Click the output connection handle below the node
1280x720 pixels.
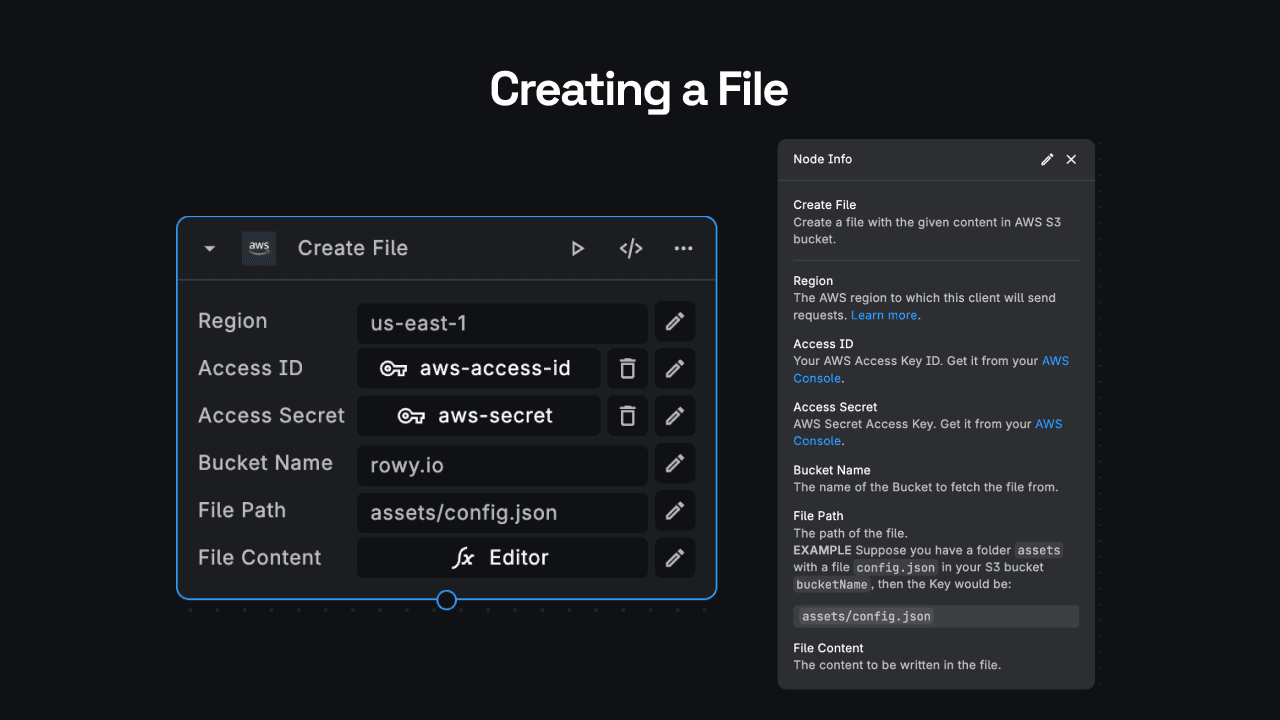pyautogui.click(x=447, y=600)
